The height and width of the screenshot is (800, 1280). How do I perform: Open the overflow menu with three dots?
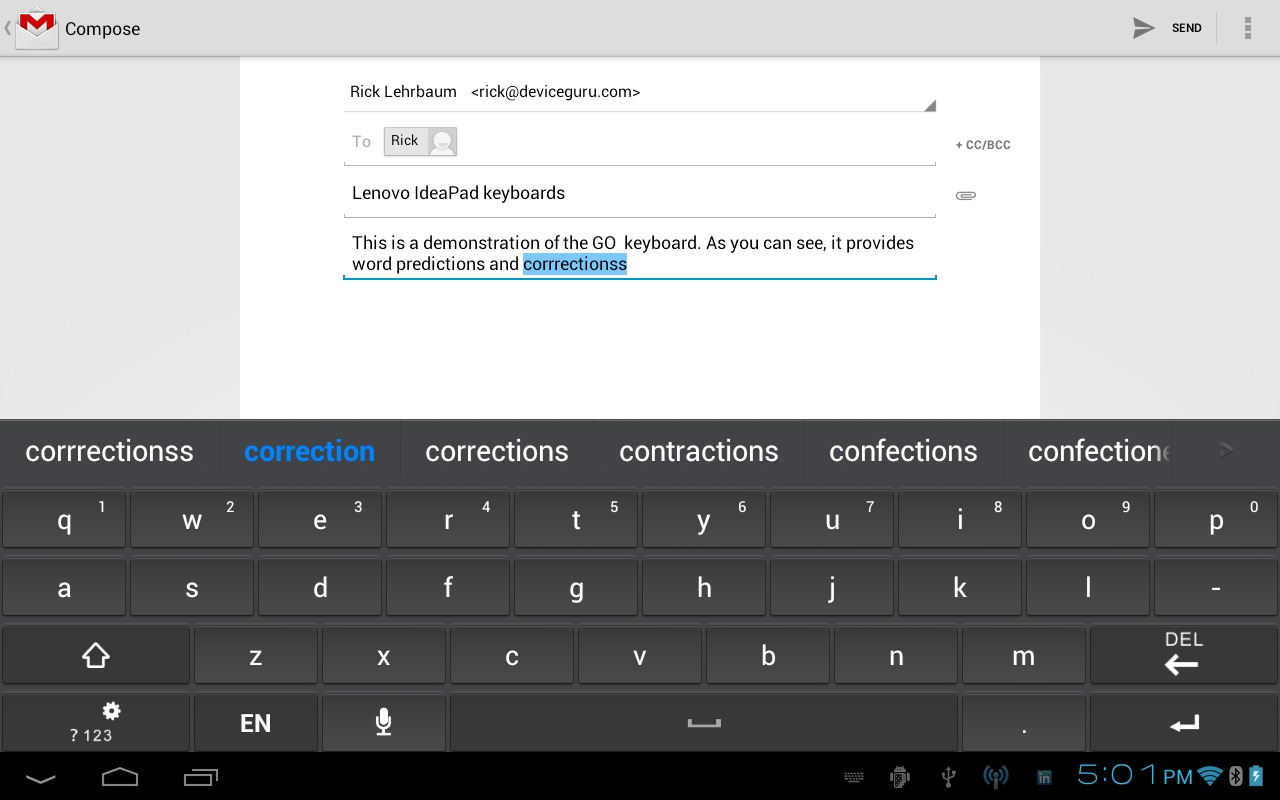[x=1247, y=28]
